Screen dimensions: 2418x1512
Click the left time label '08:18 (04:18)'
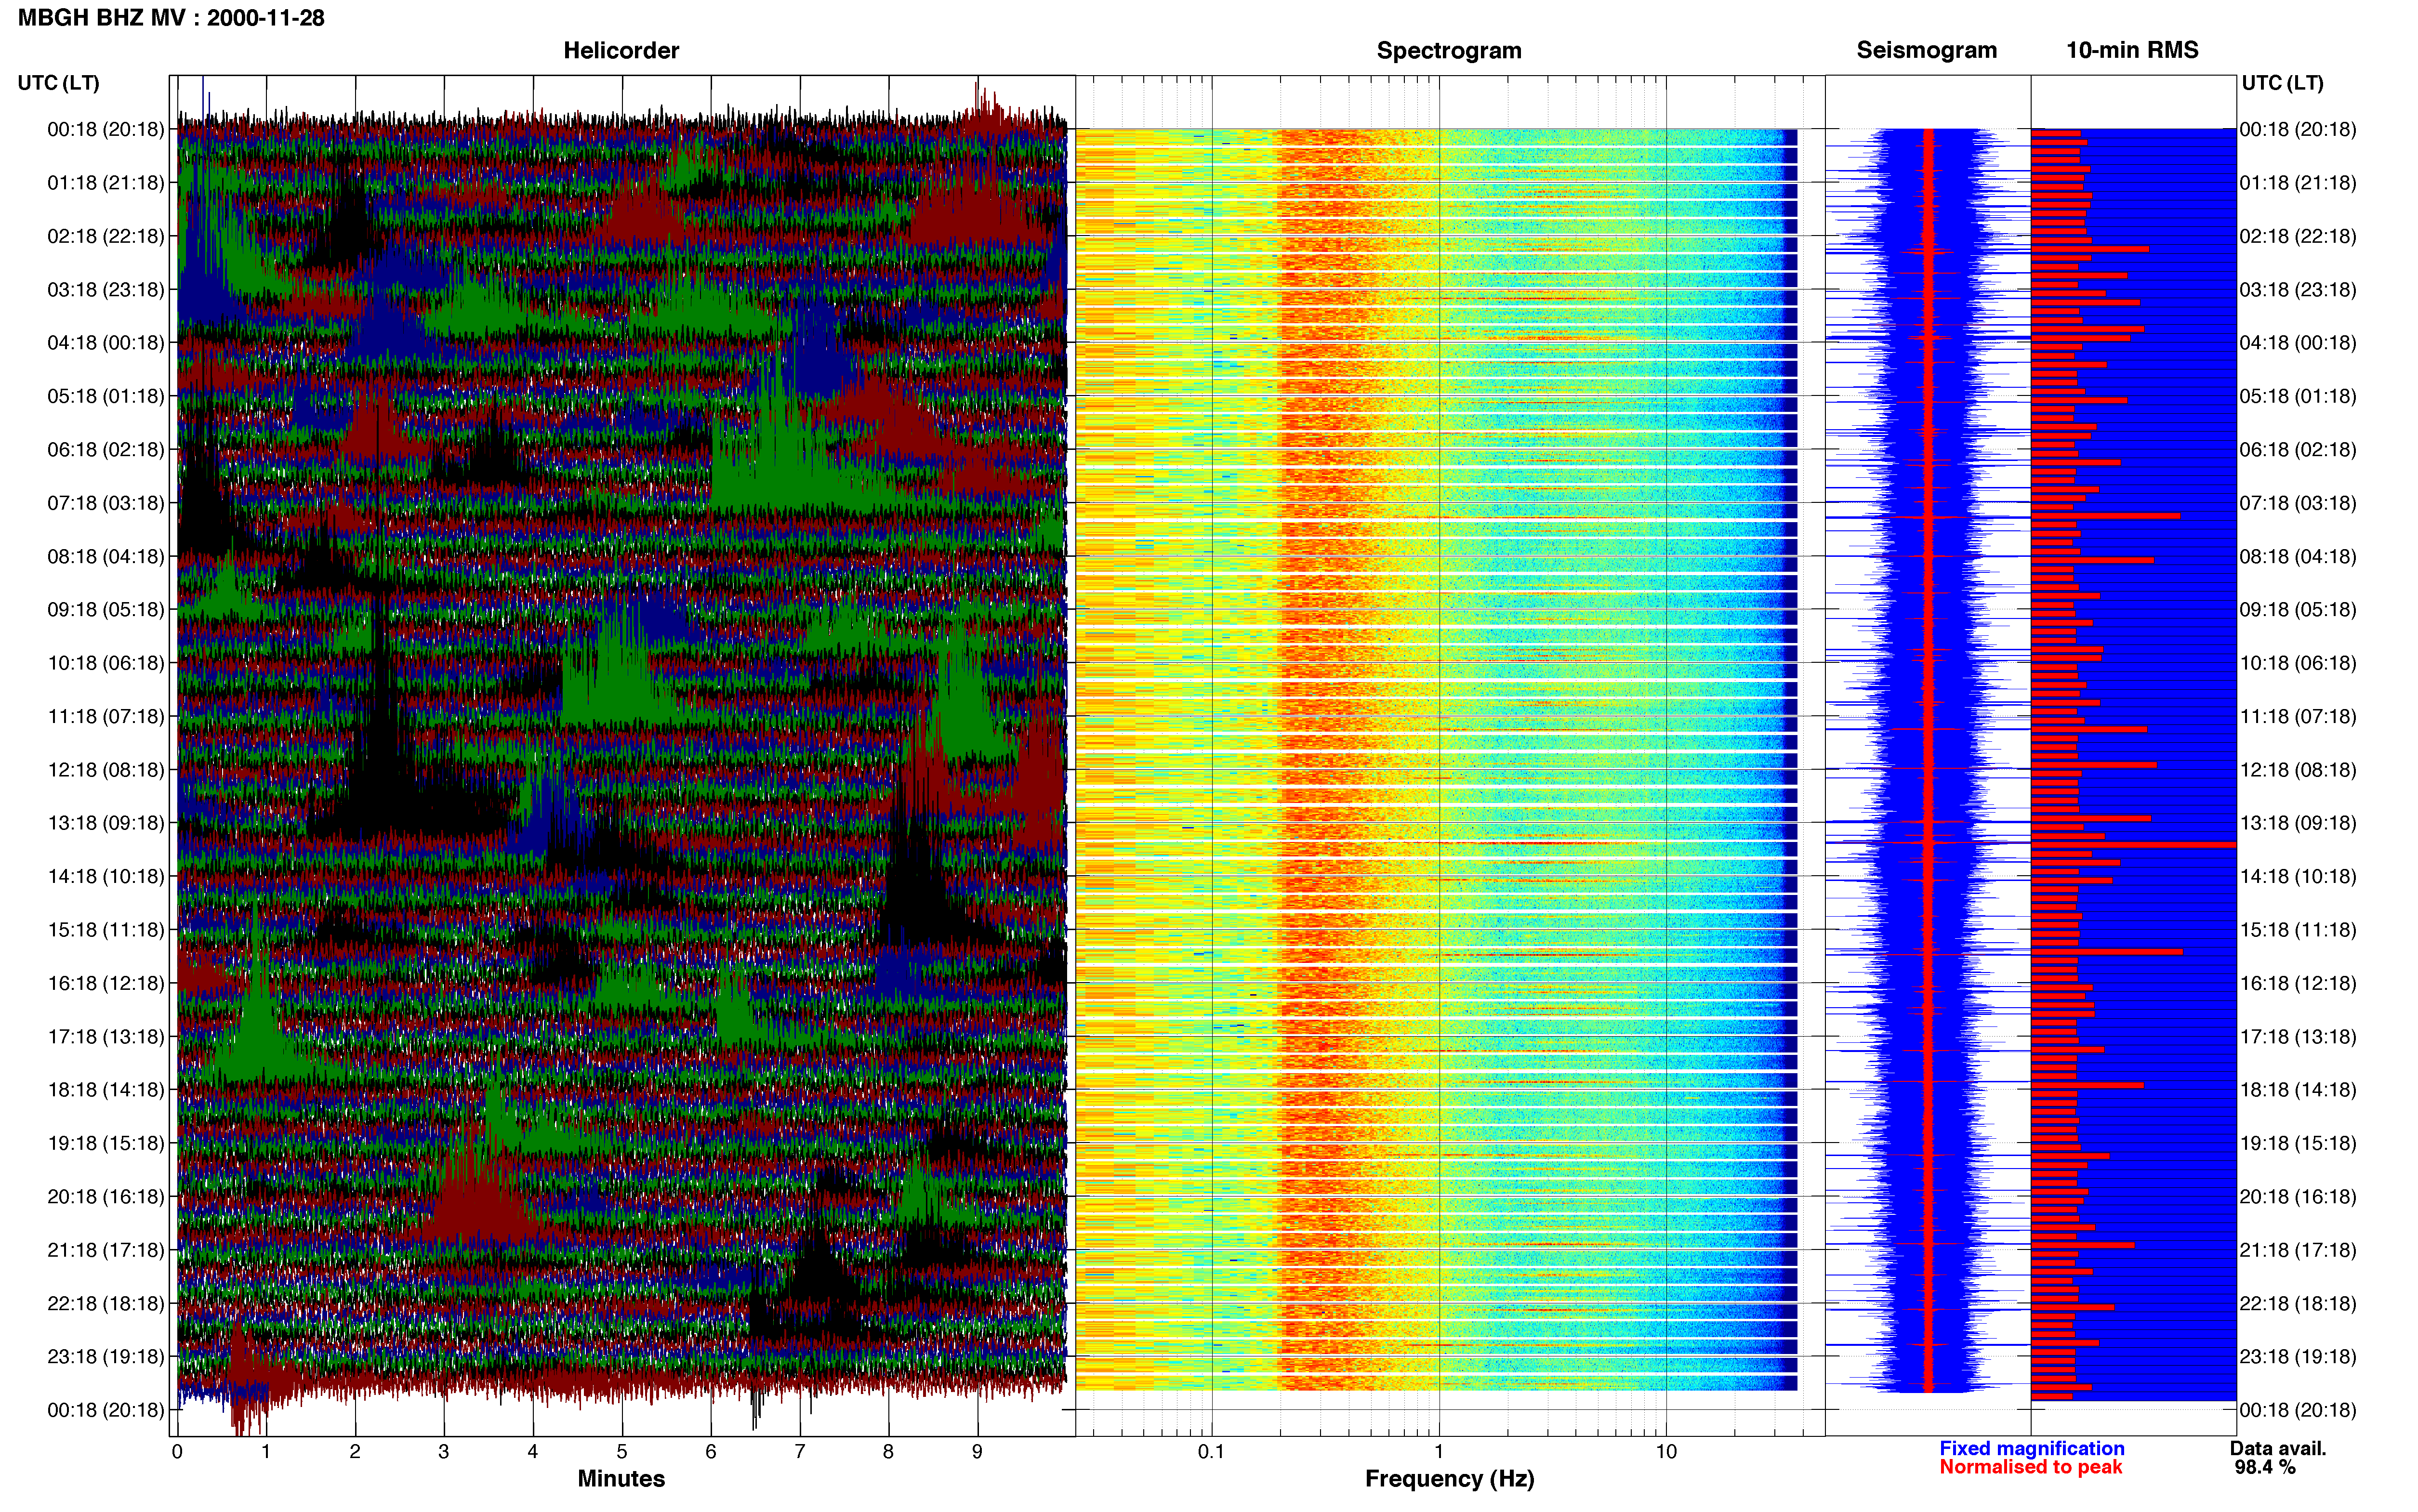[x=106, y=556]
